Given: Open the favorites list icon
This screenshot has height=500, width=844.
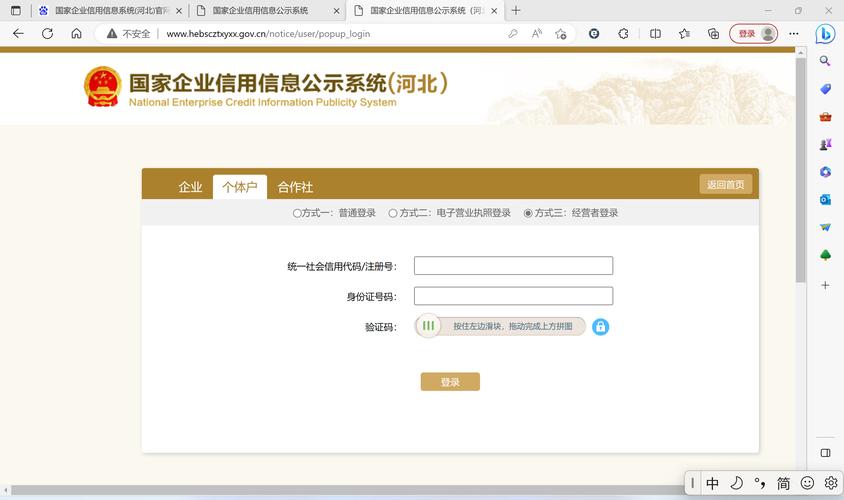Looking at the screenshot, I should coord(684,34).
